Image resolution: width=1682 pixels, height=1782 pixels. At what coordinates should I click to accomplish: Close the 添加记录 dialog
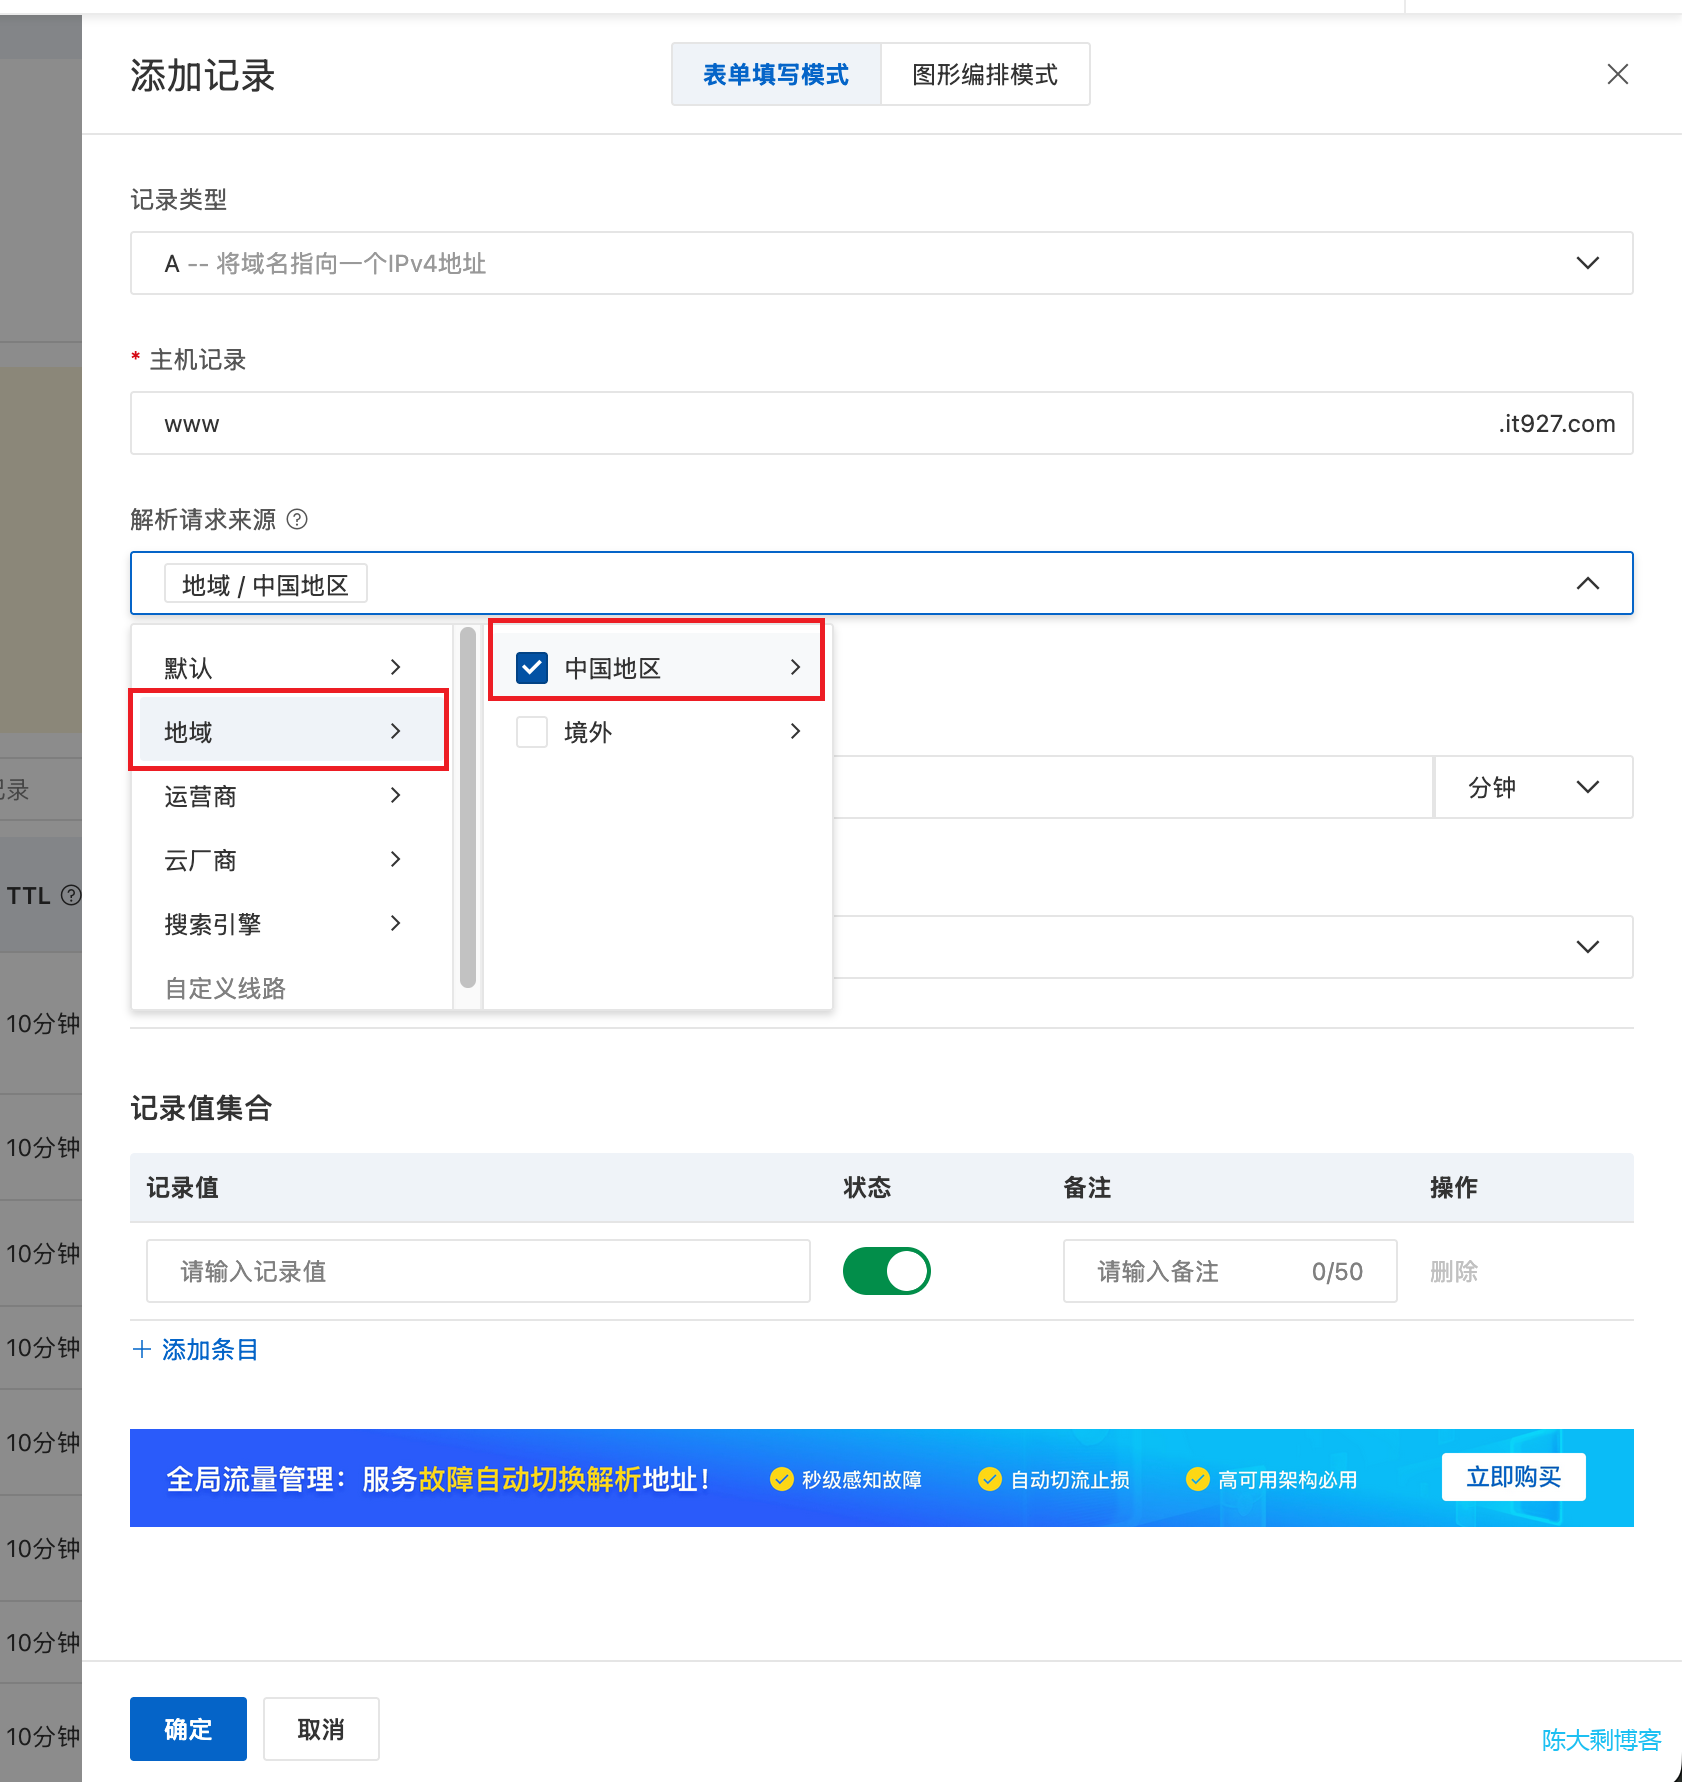pyautogui.click(x=1617, y=74)
